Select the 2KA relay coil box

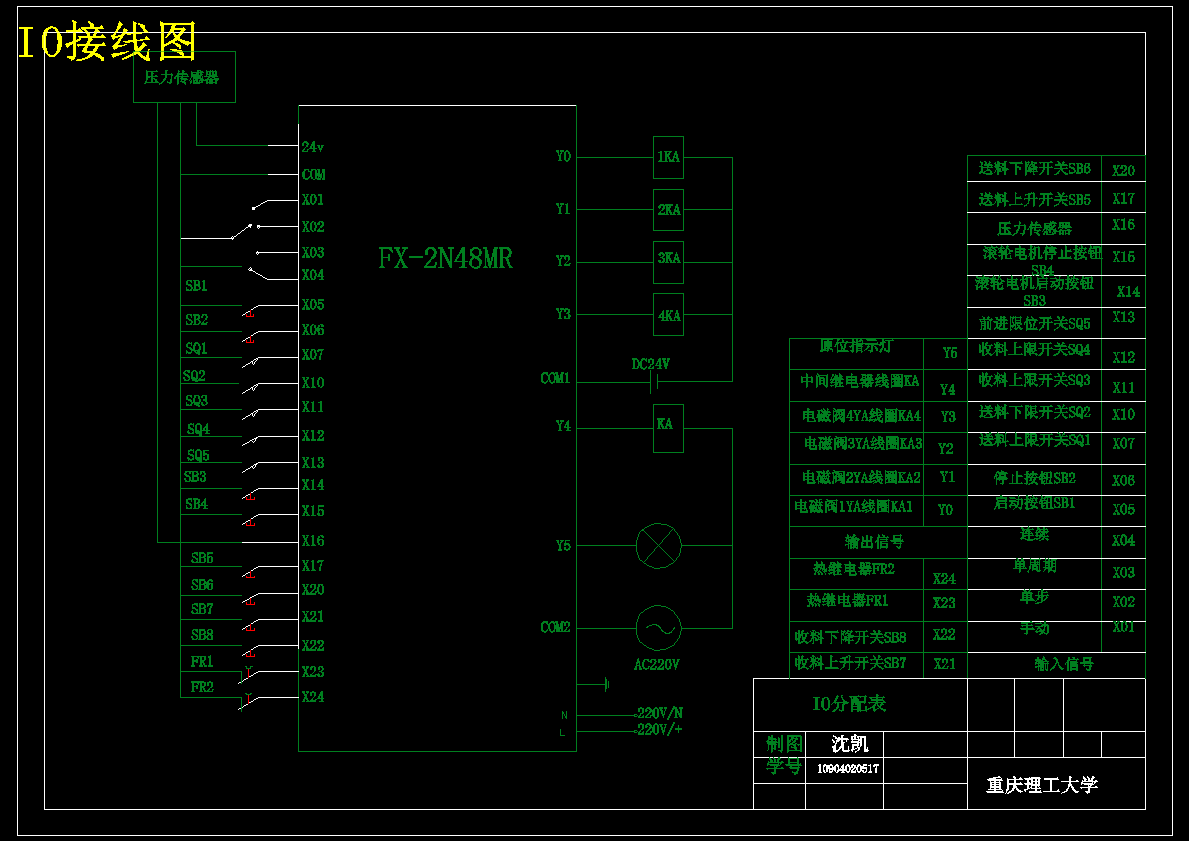(668, 210)
